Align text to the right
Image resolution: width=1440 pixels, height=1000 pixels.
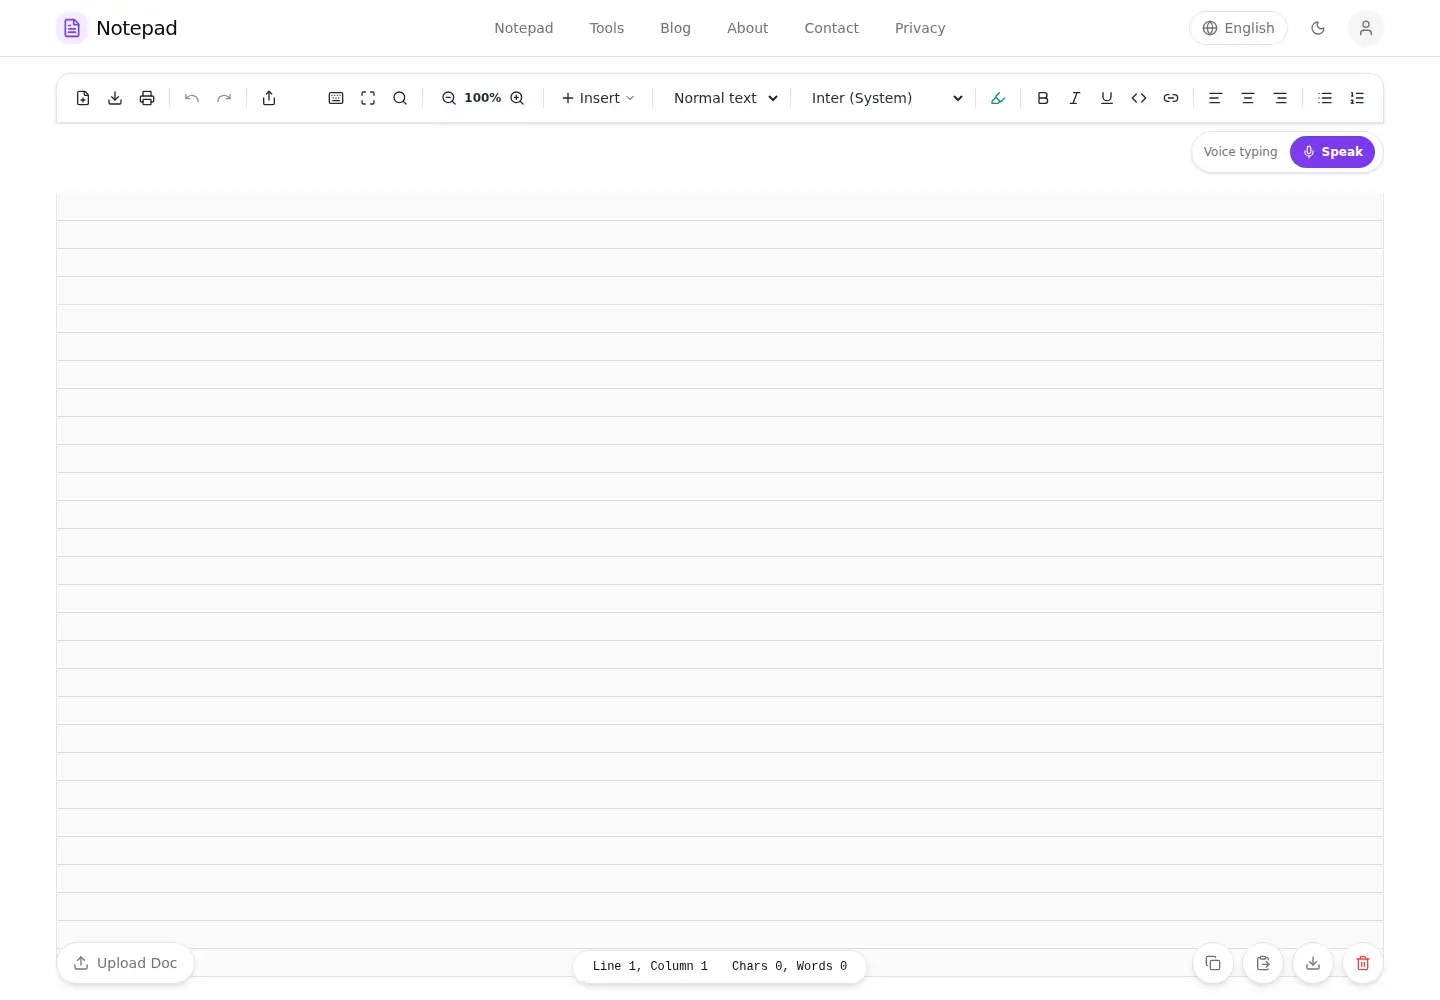(x=1280, y=98)
